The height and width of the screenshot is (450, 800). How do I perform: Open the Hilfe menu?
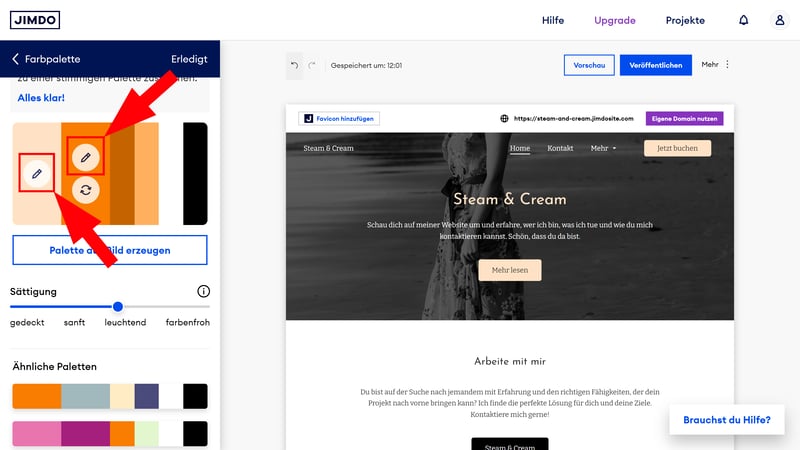tap(553, 20)
